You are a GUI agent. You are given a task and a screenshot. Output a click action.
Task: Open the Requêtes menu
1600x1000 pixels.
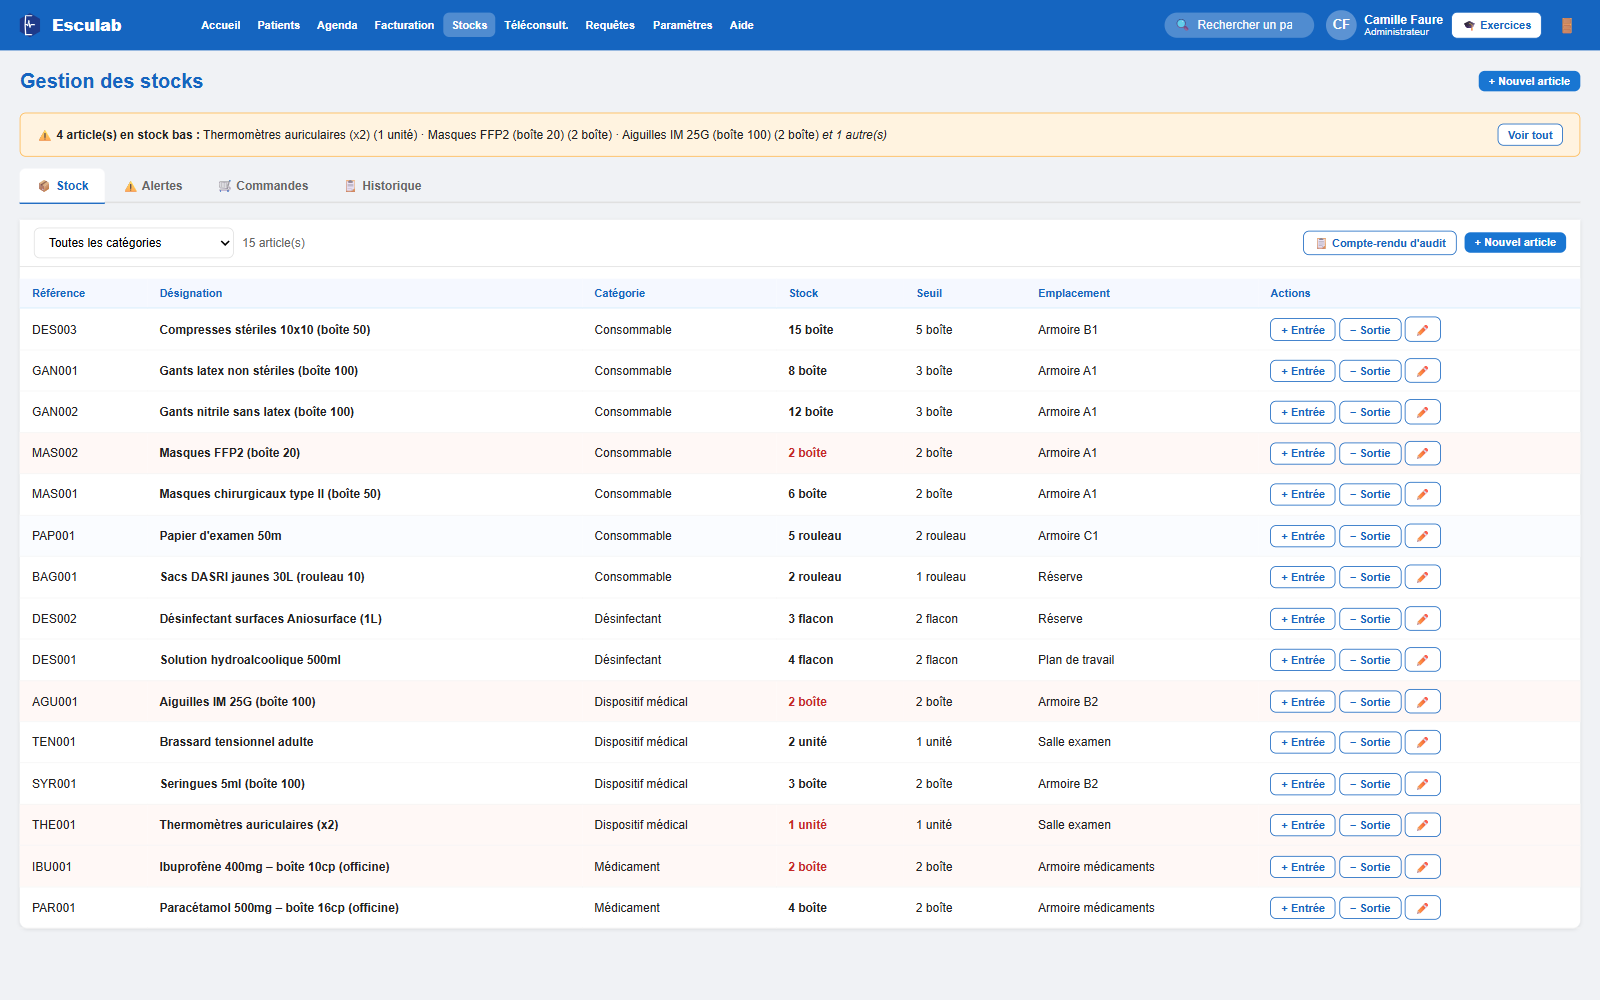point(610,25)
